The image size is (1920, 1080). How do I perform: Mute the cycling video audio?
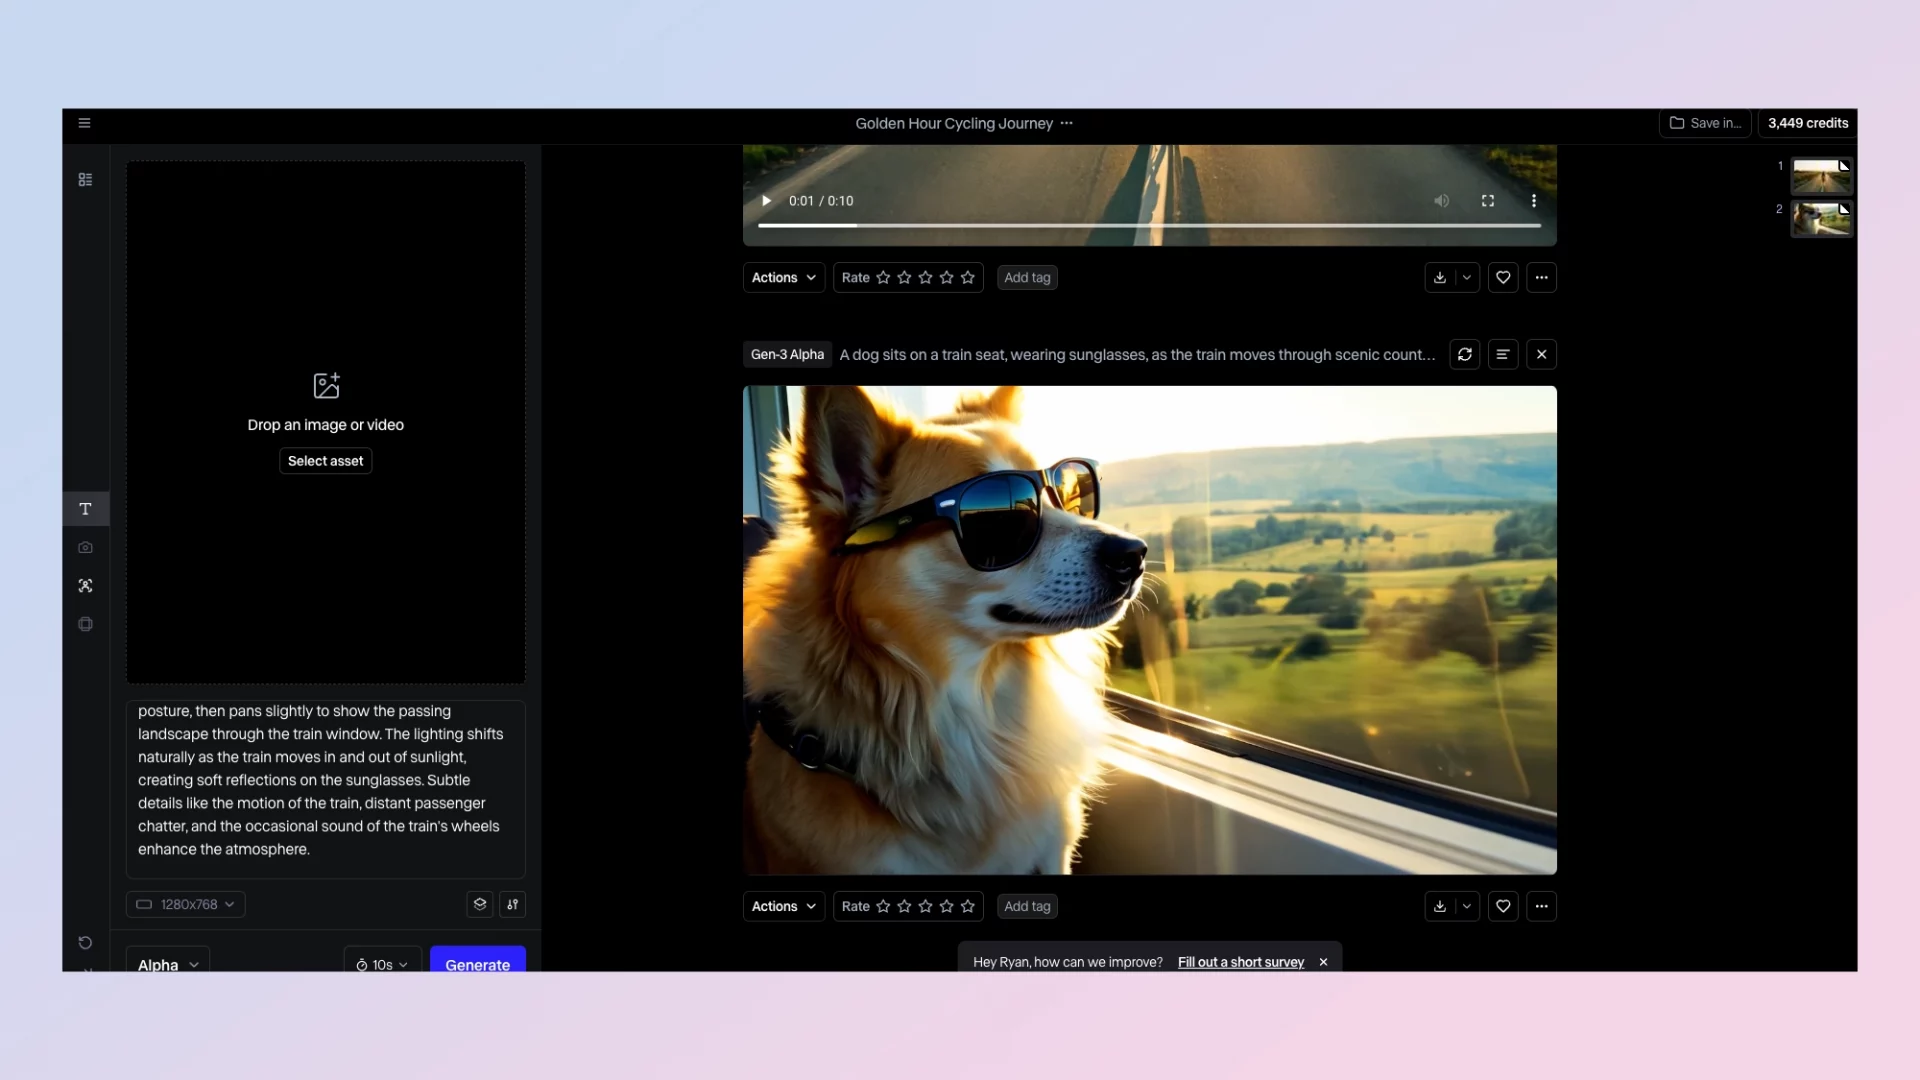point(1441,201)
